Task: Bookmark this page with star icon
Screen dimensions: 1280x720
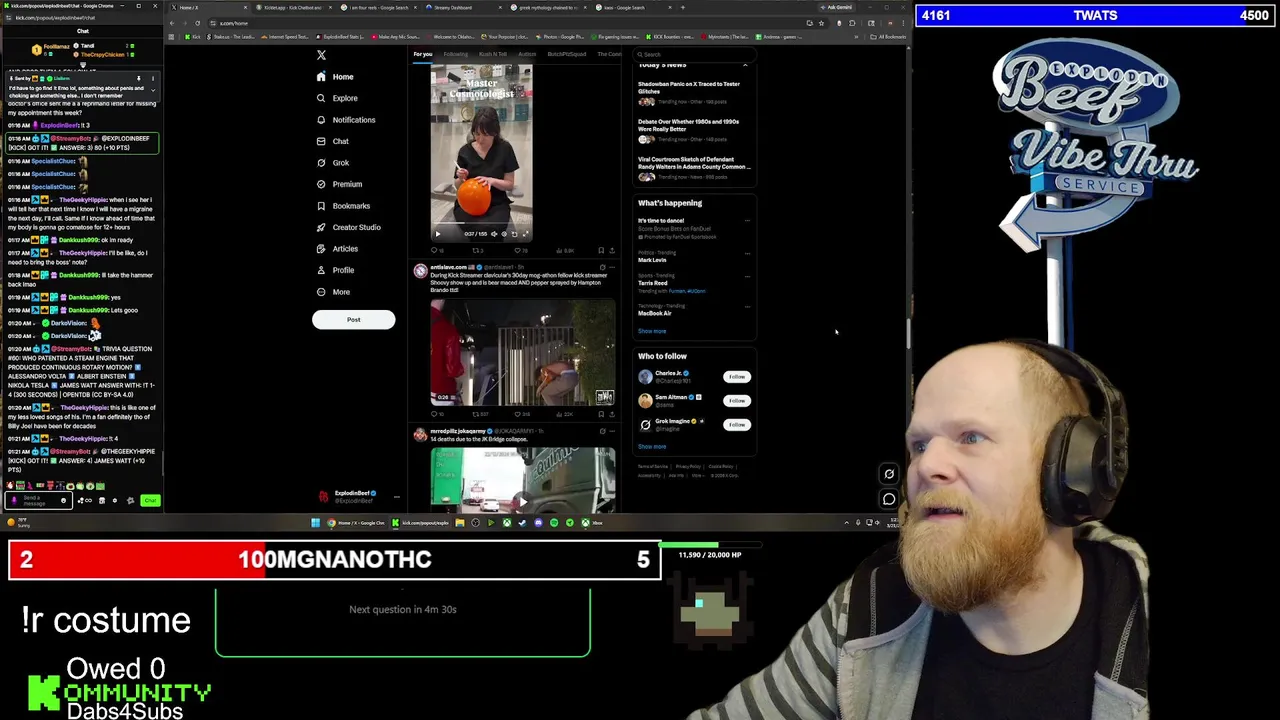Action: tap(821, 23)
